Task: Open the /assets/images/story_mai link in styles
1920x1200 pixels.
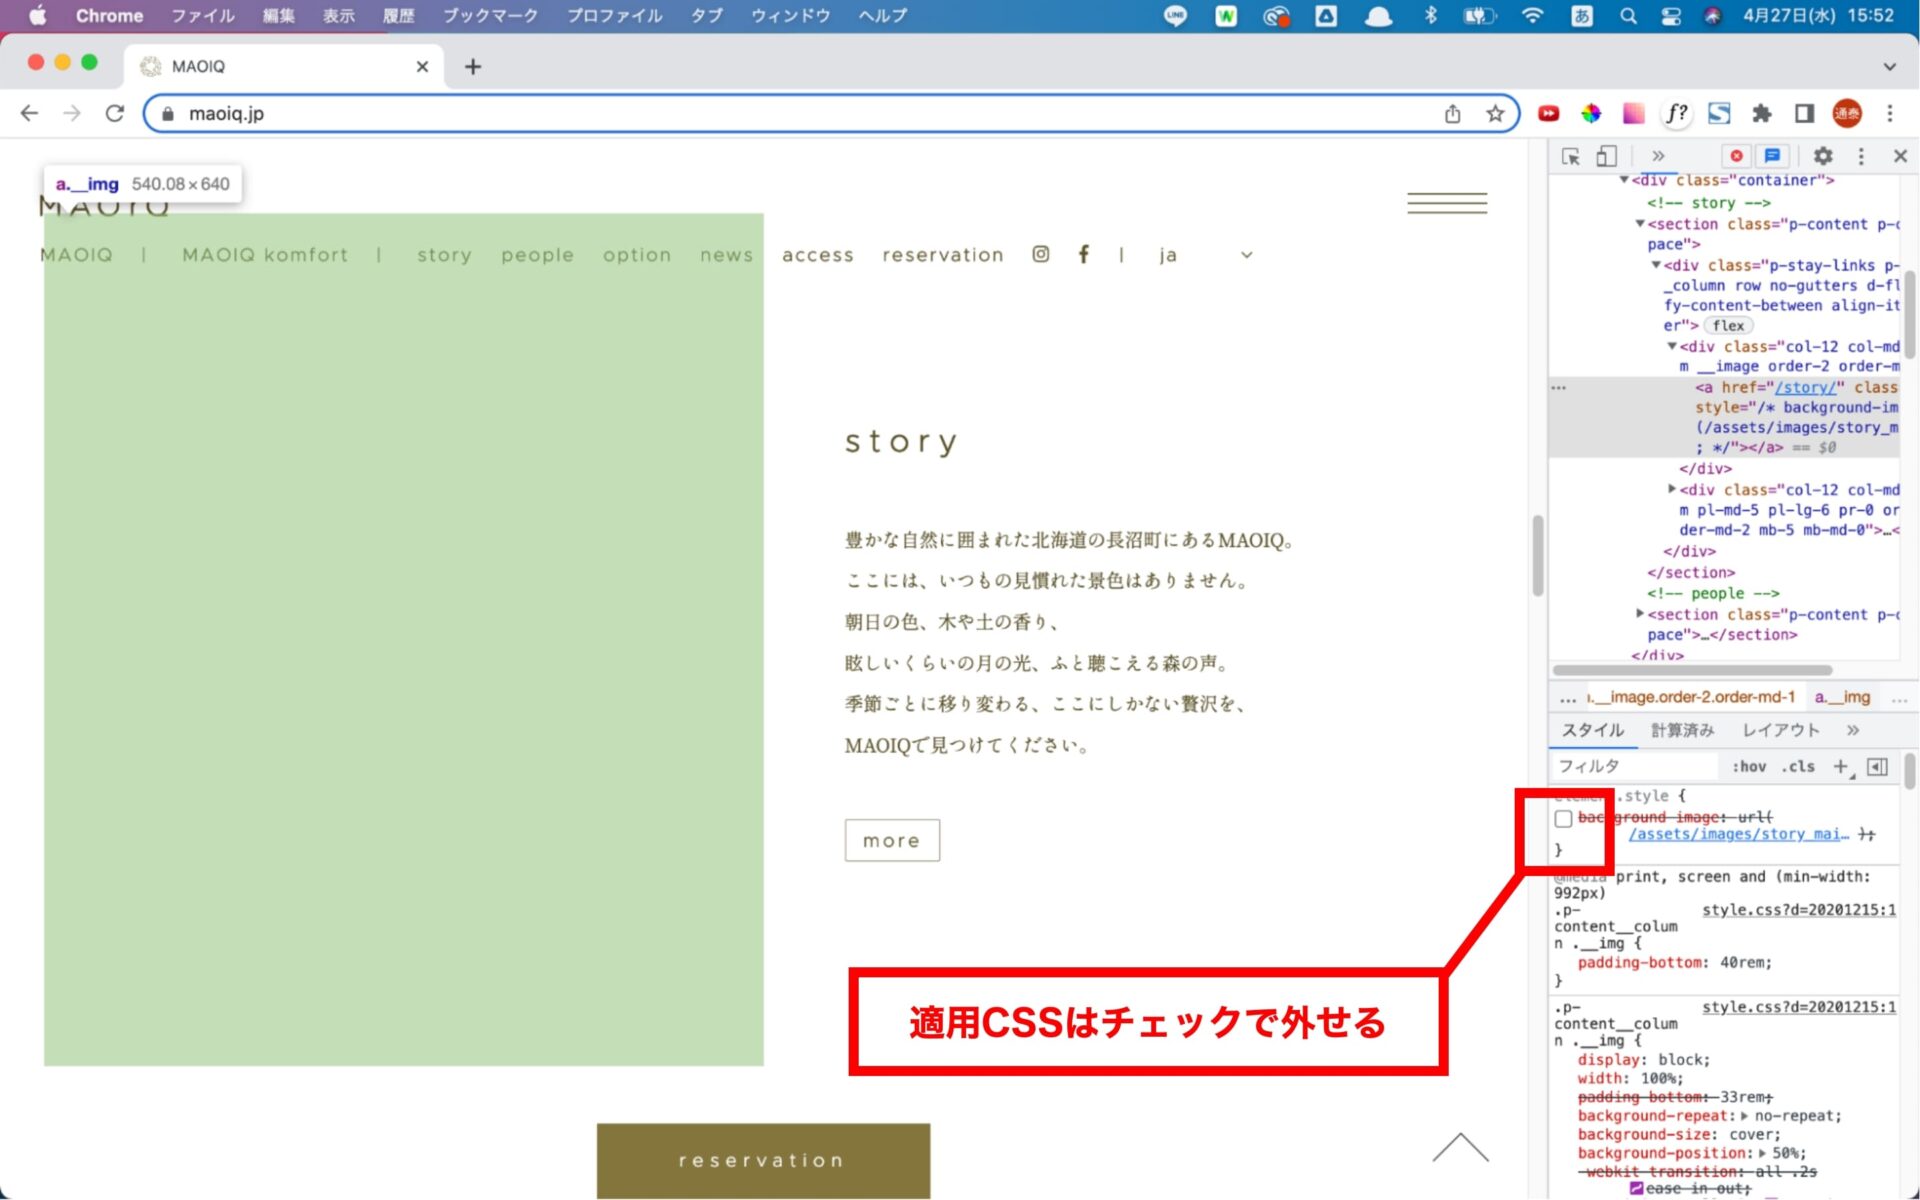Action: point(1739,835)
